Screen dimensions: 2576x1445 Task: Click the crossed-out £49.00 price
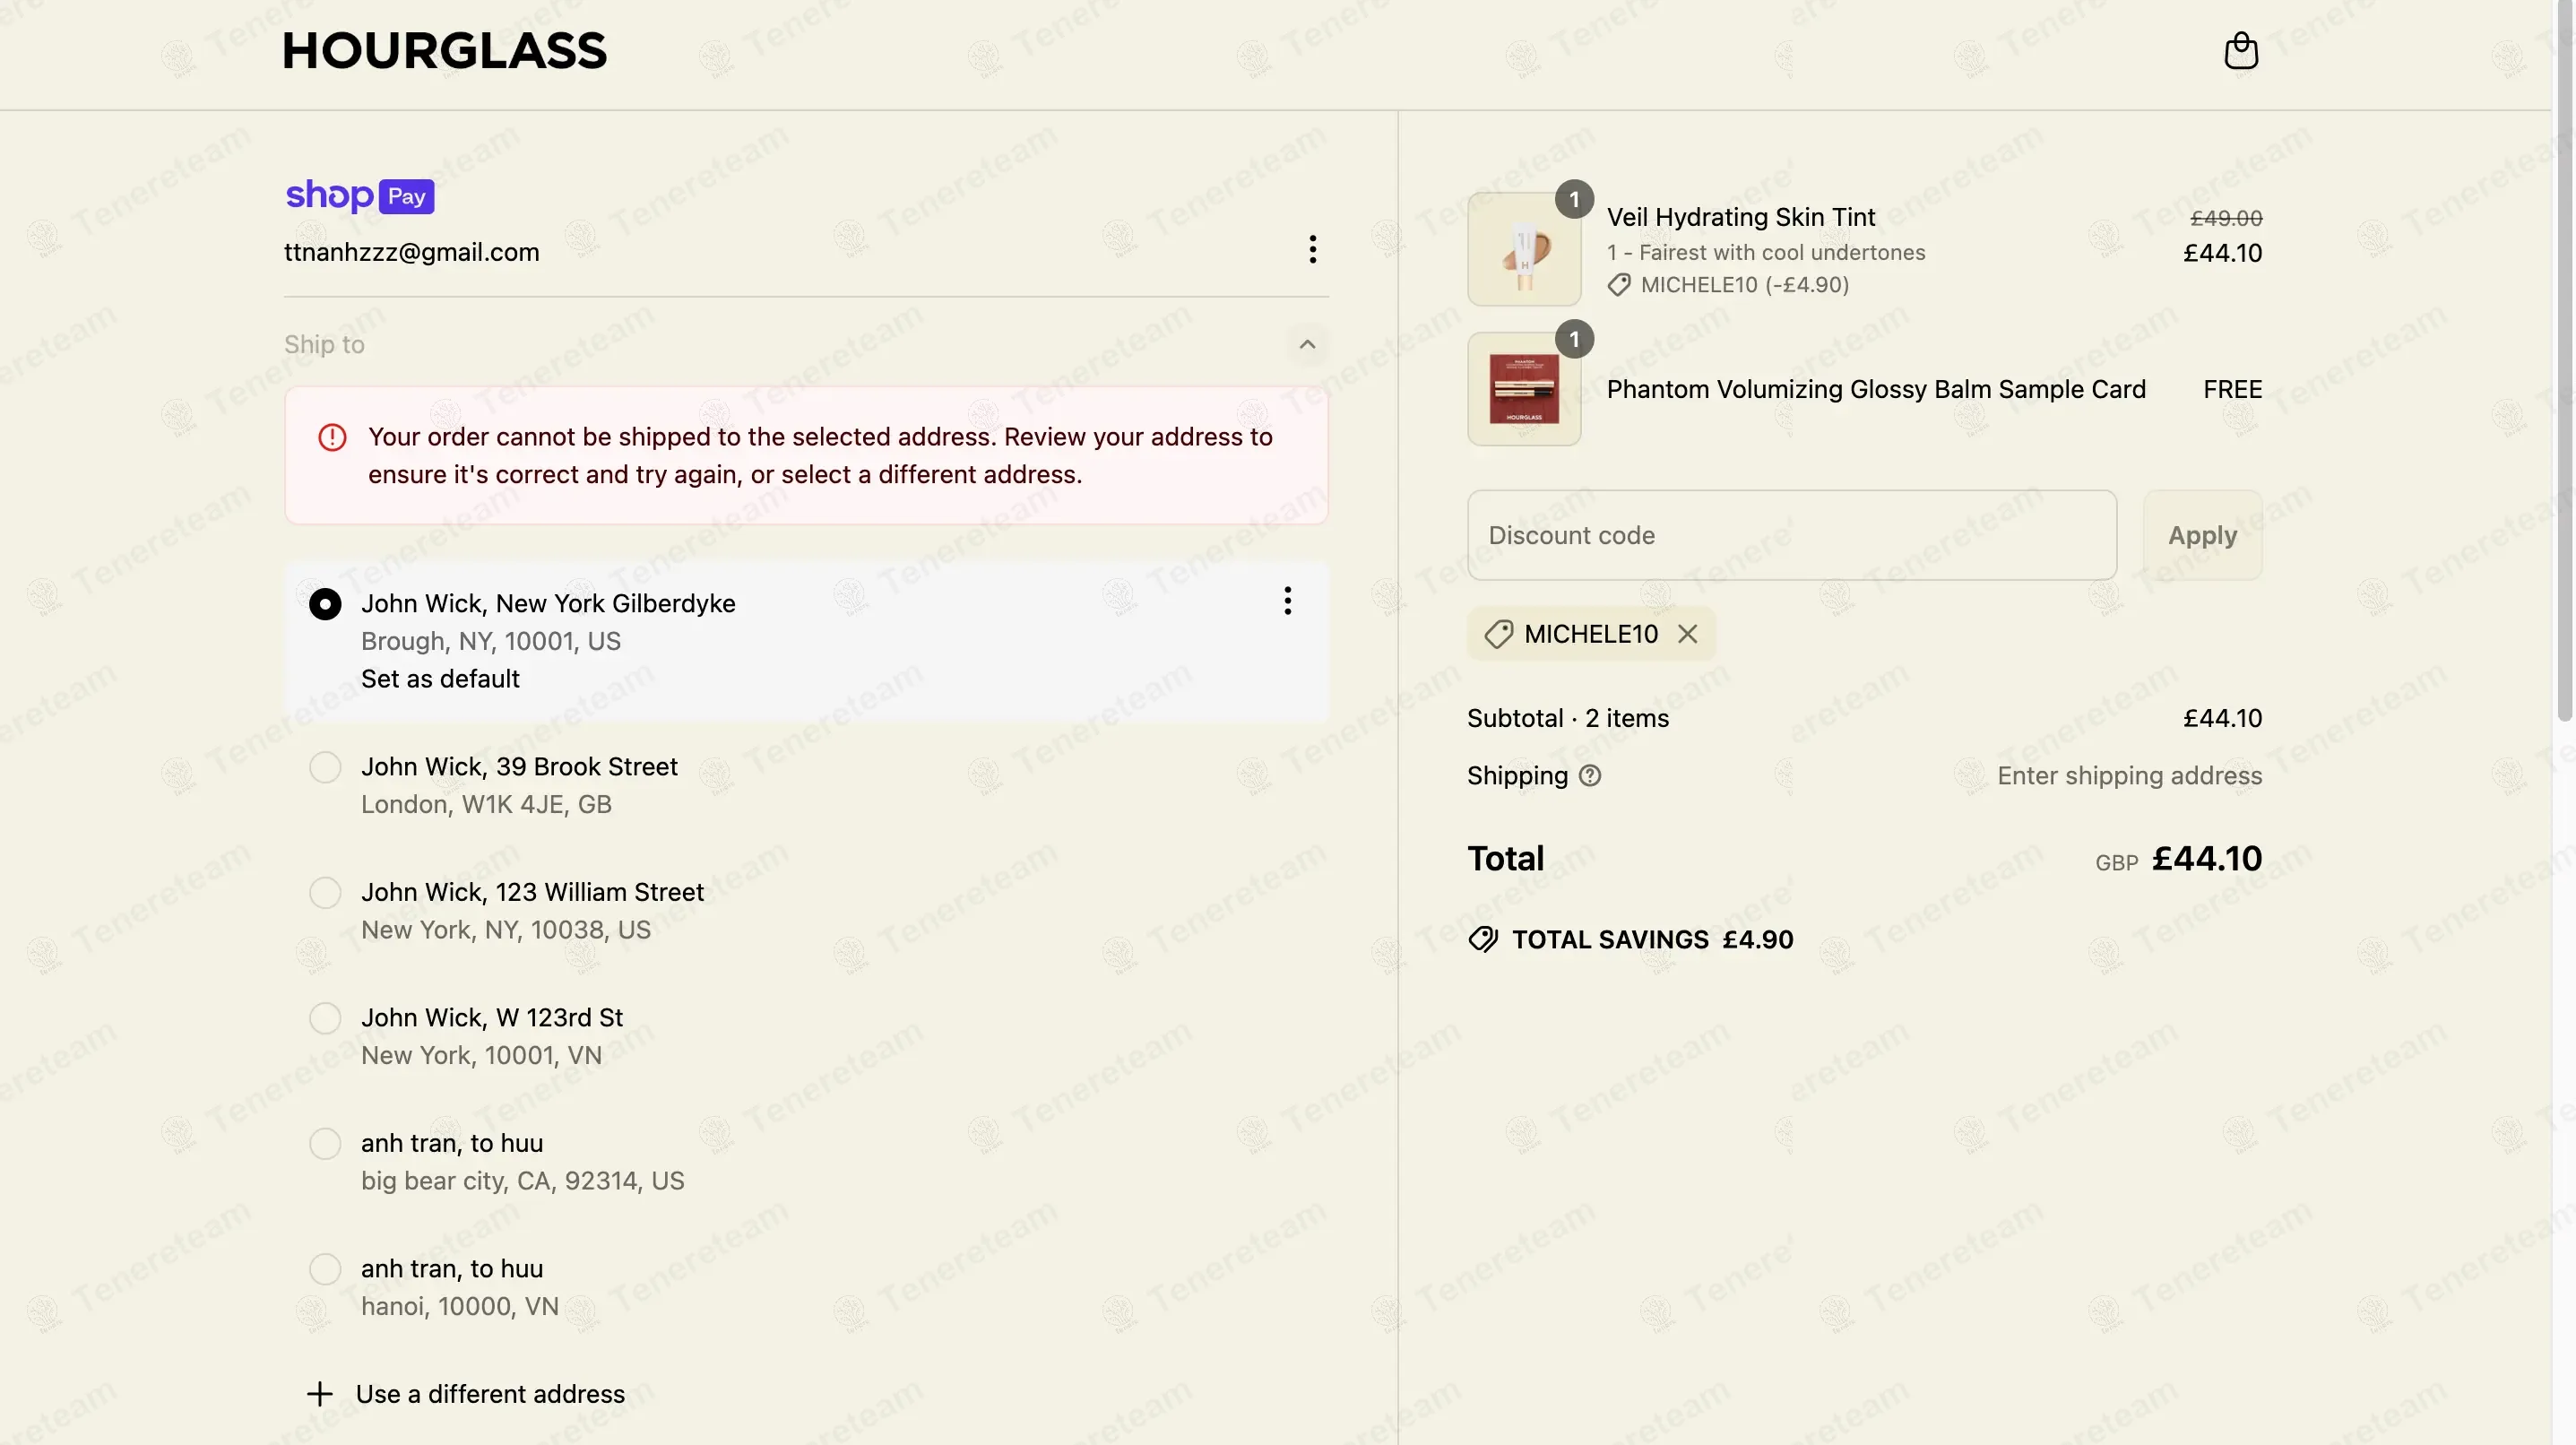(2226, 218)
